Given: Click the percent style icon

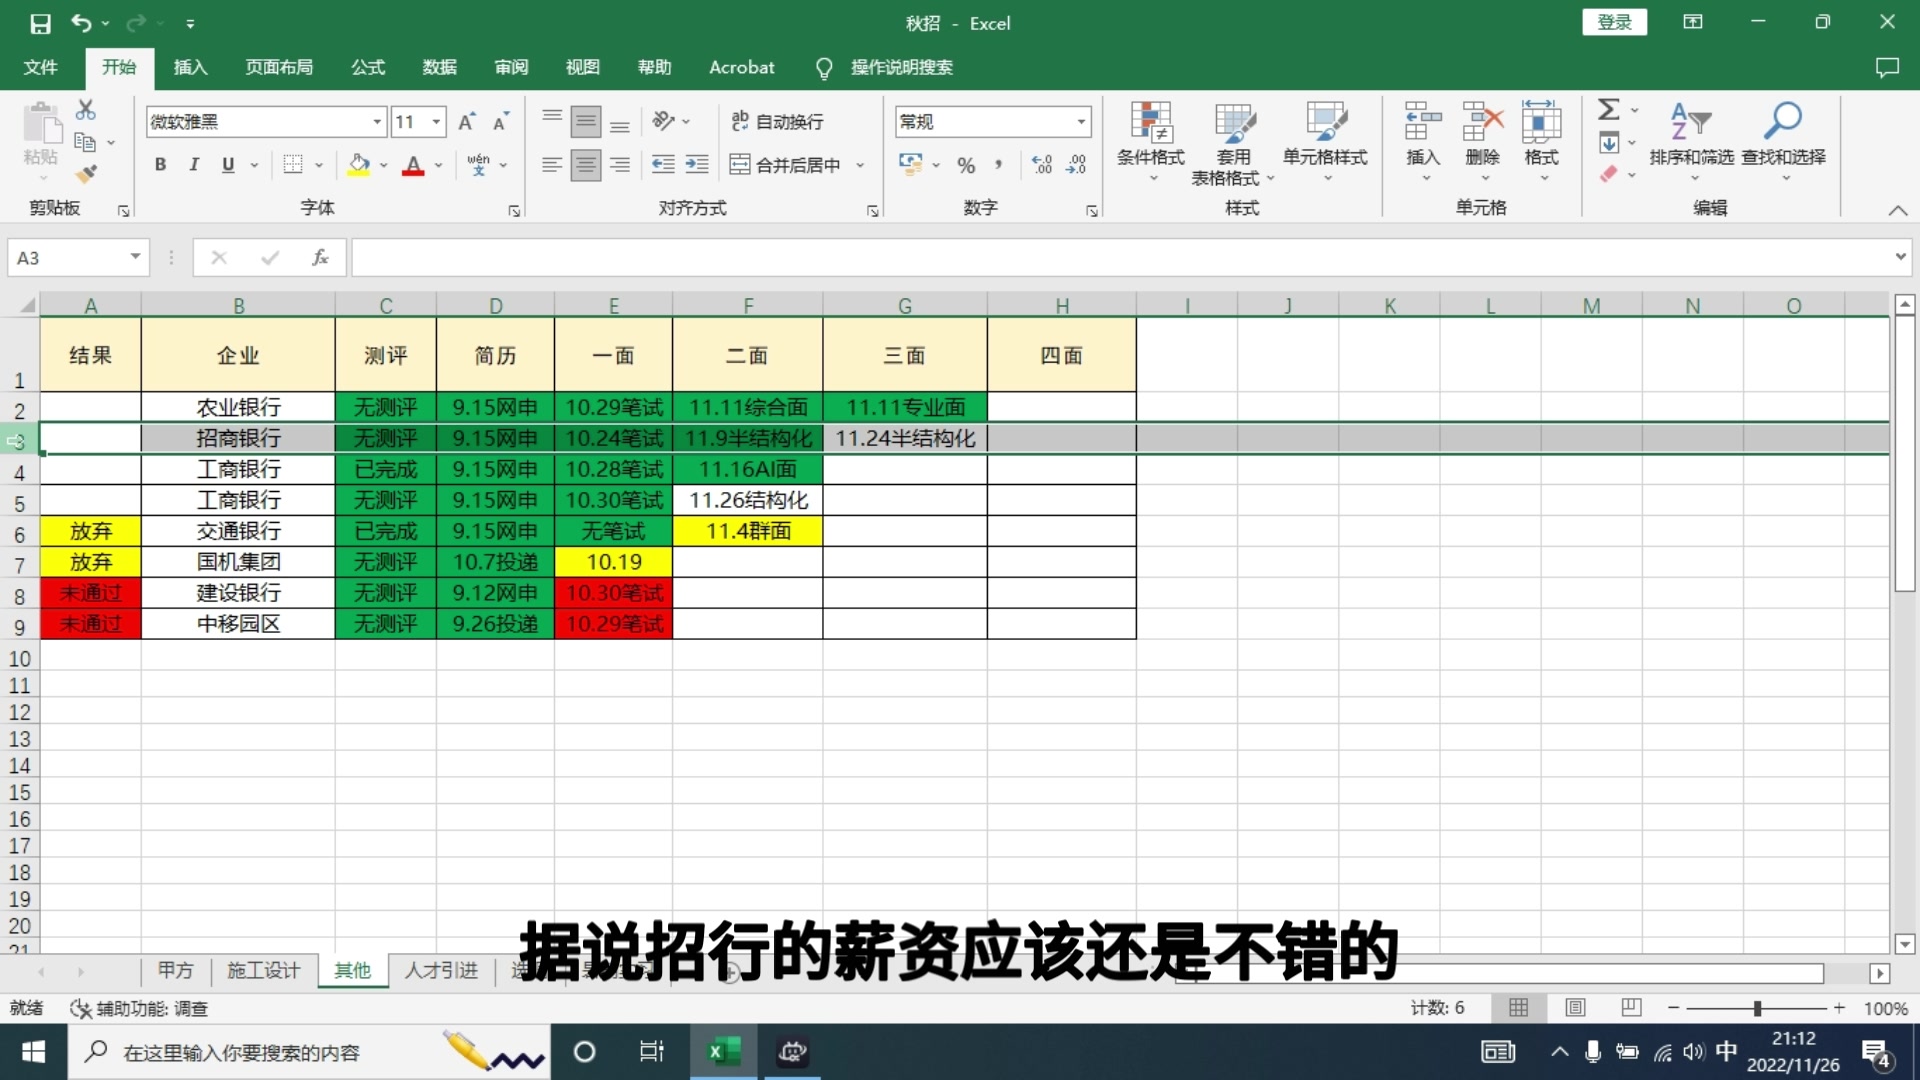Looking at the screenshot, I should pyautogui.click(x=966, y=165).
